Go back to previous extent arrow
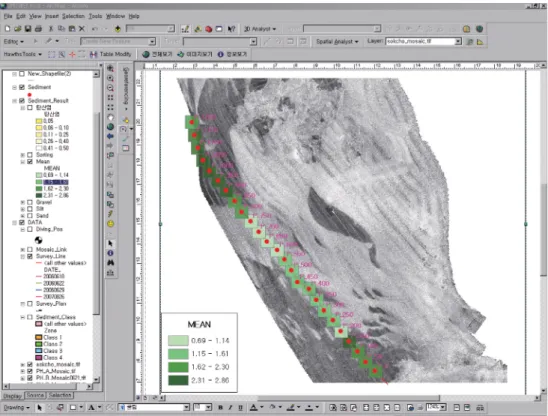Screen dimensions: 548x416 pos(110,136)
